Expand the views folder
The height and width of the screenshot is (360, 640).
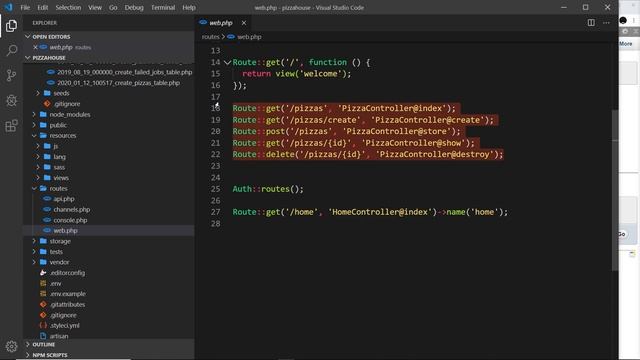[x=61, y=178]
